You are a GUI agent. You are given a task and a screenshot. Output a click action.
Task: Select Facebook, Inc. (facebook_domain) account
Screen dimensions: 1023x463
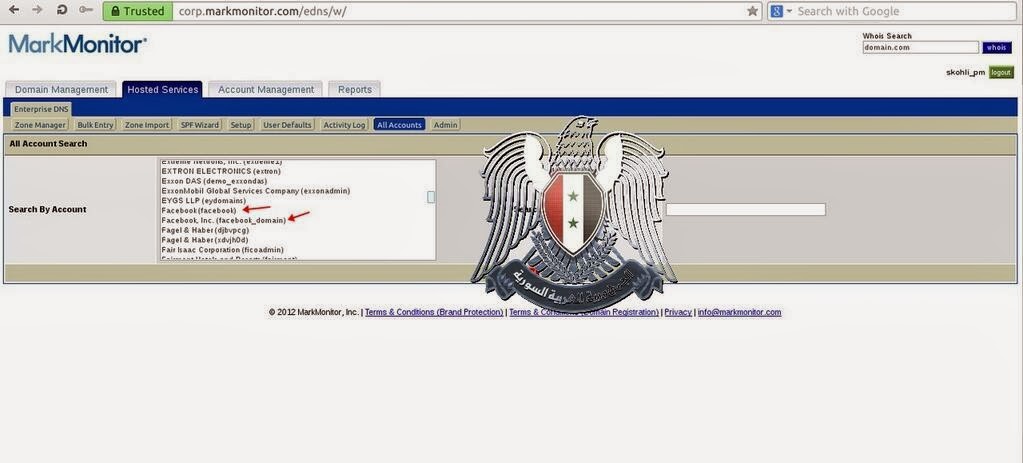click(x=224, y=220)
